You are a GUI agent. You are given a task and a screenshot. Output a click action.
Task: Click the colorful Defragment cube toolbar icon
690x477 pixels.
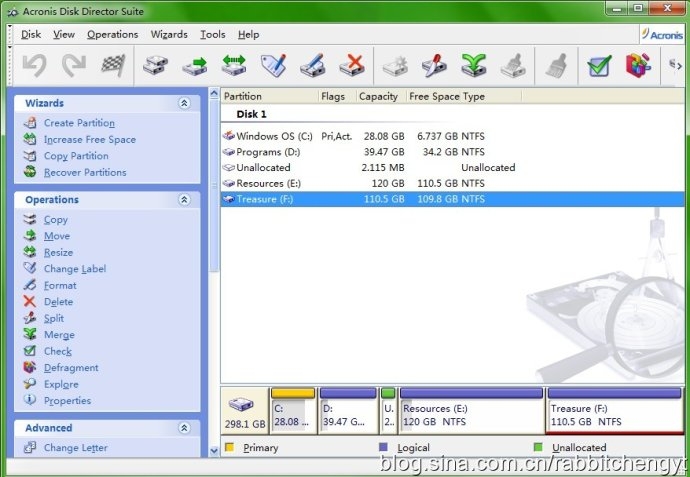(638, 66)
